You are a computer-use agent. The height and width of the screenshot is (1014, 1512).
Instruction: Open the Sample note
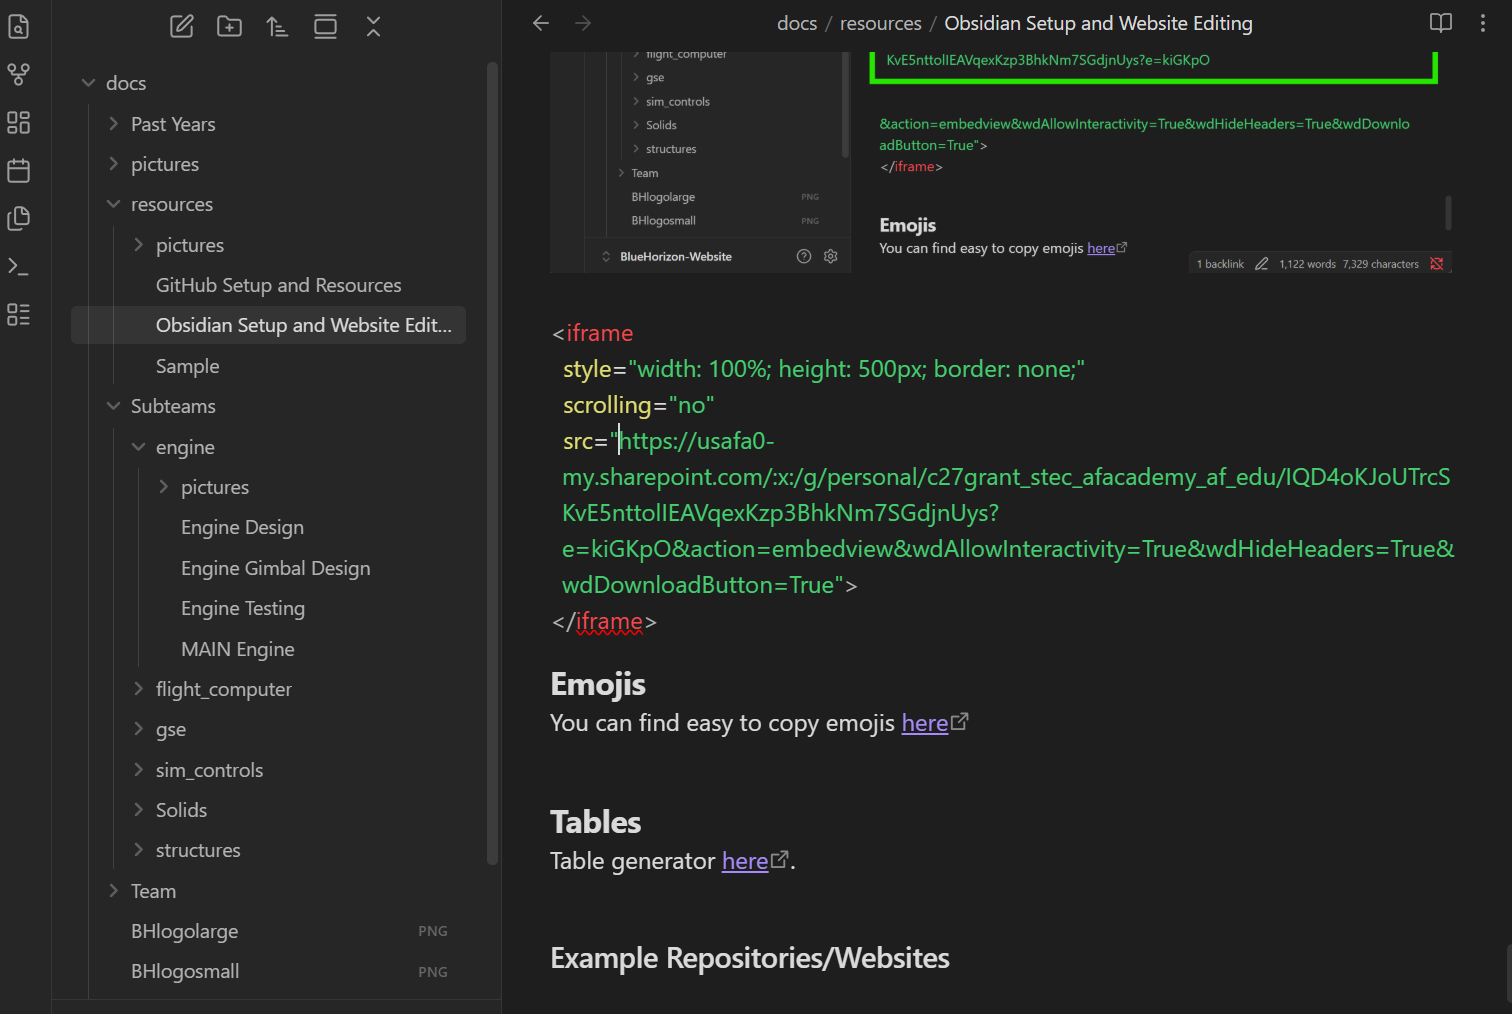[x=188, y=366]
